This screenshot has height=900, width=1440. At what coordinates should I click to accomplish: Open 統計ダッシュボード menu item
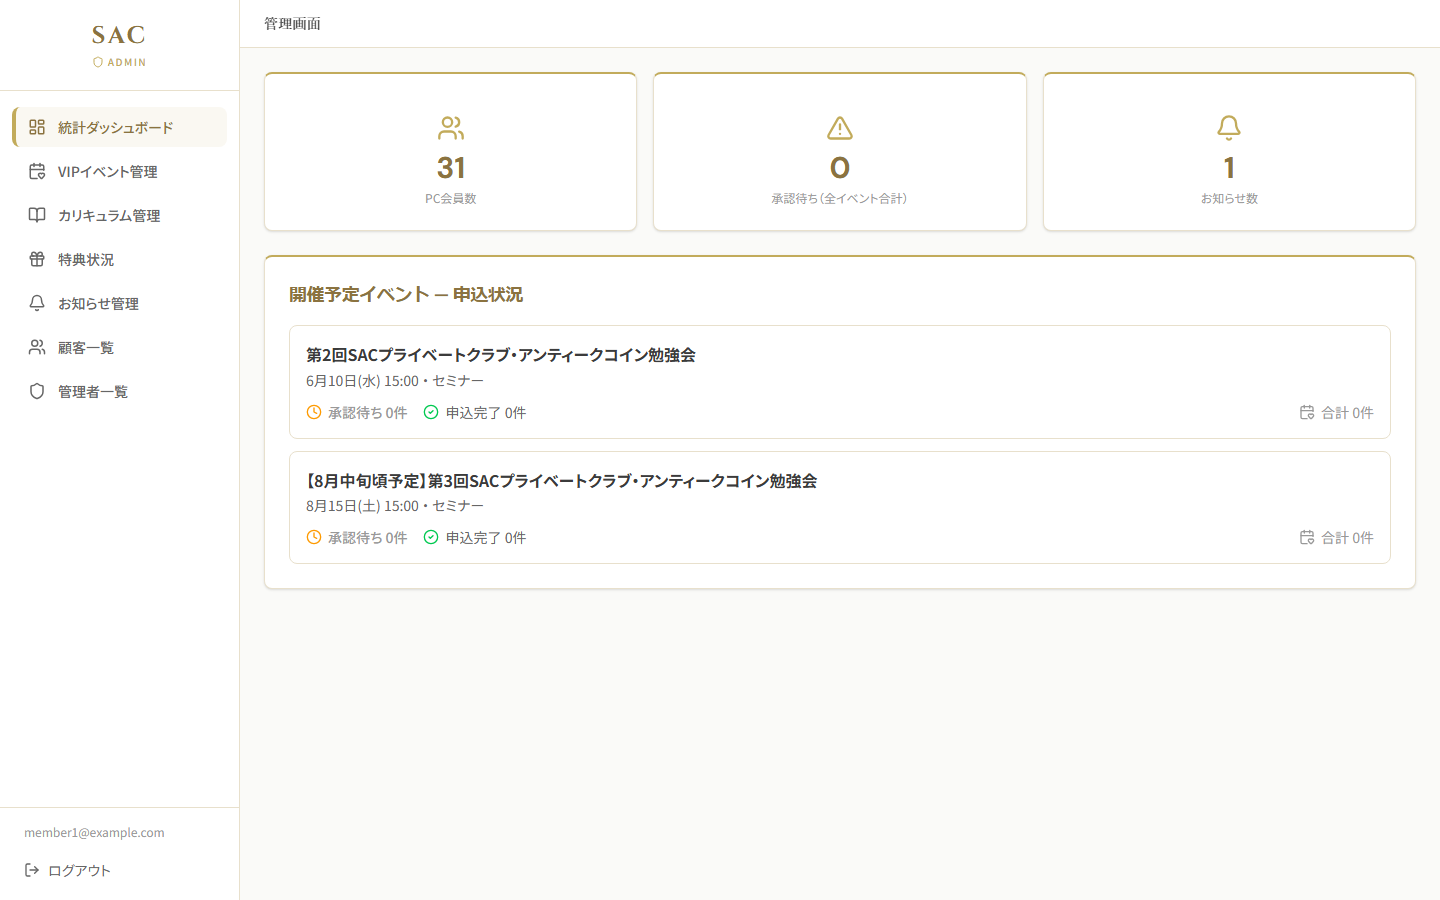[119, 127]
